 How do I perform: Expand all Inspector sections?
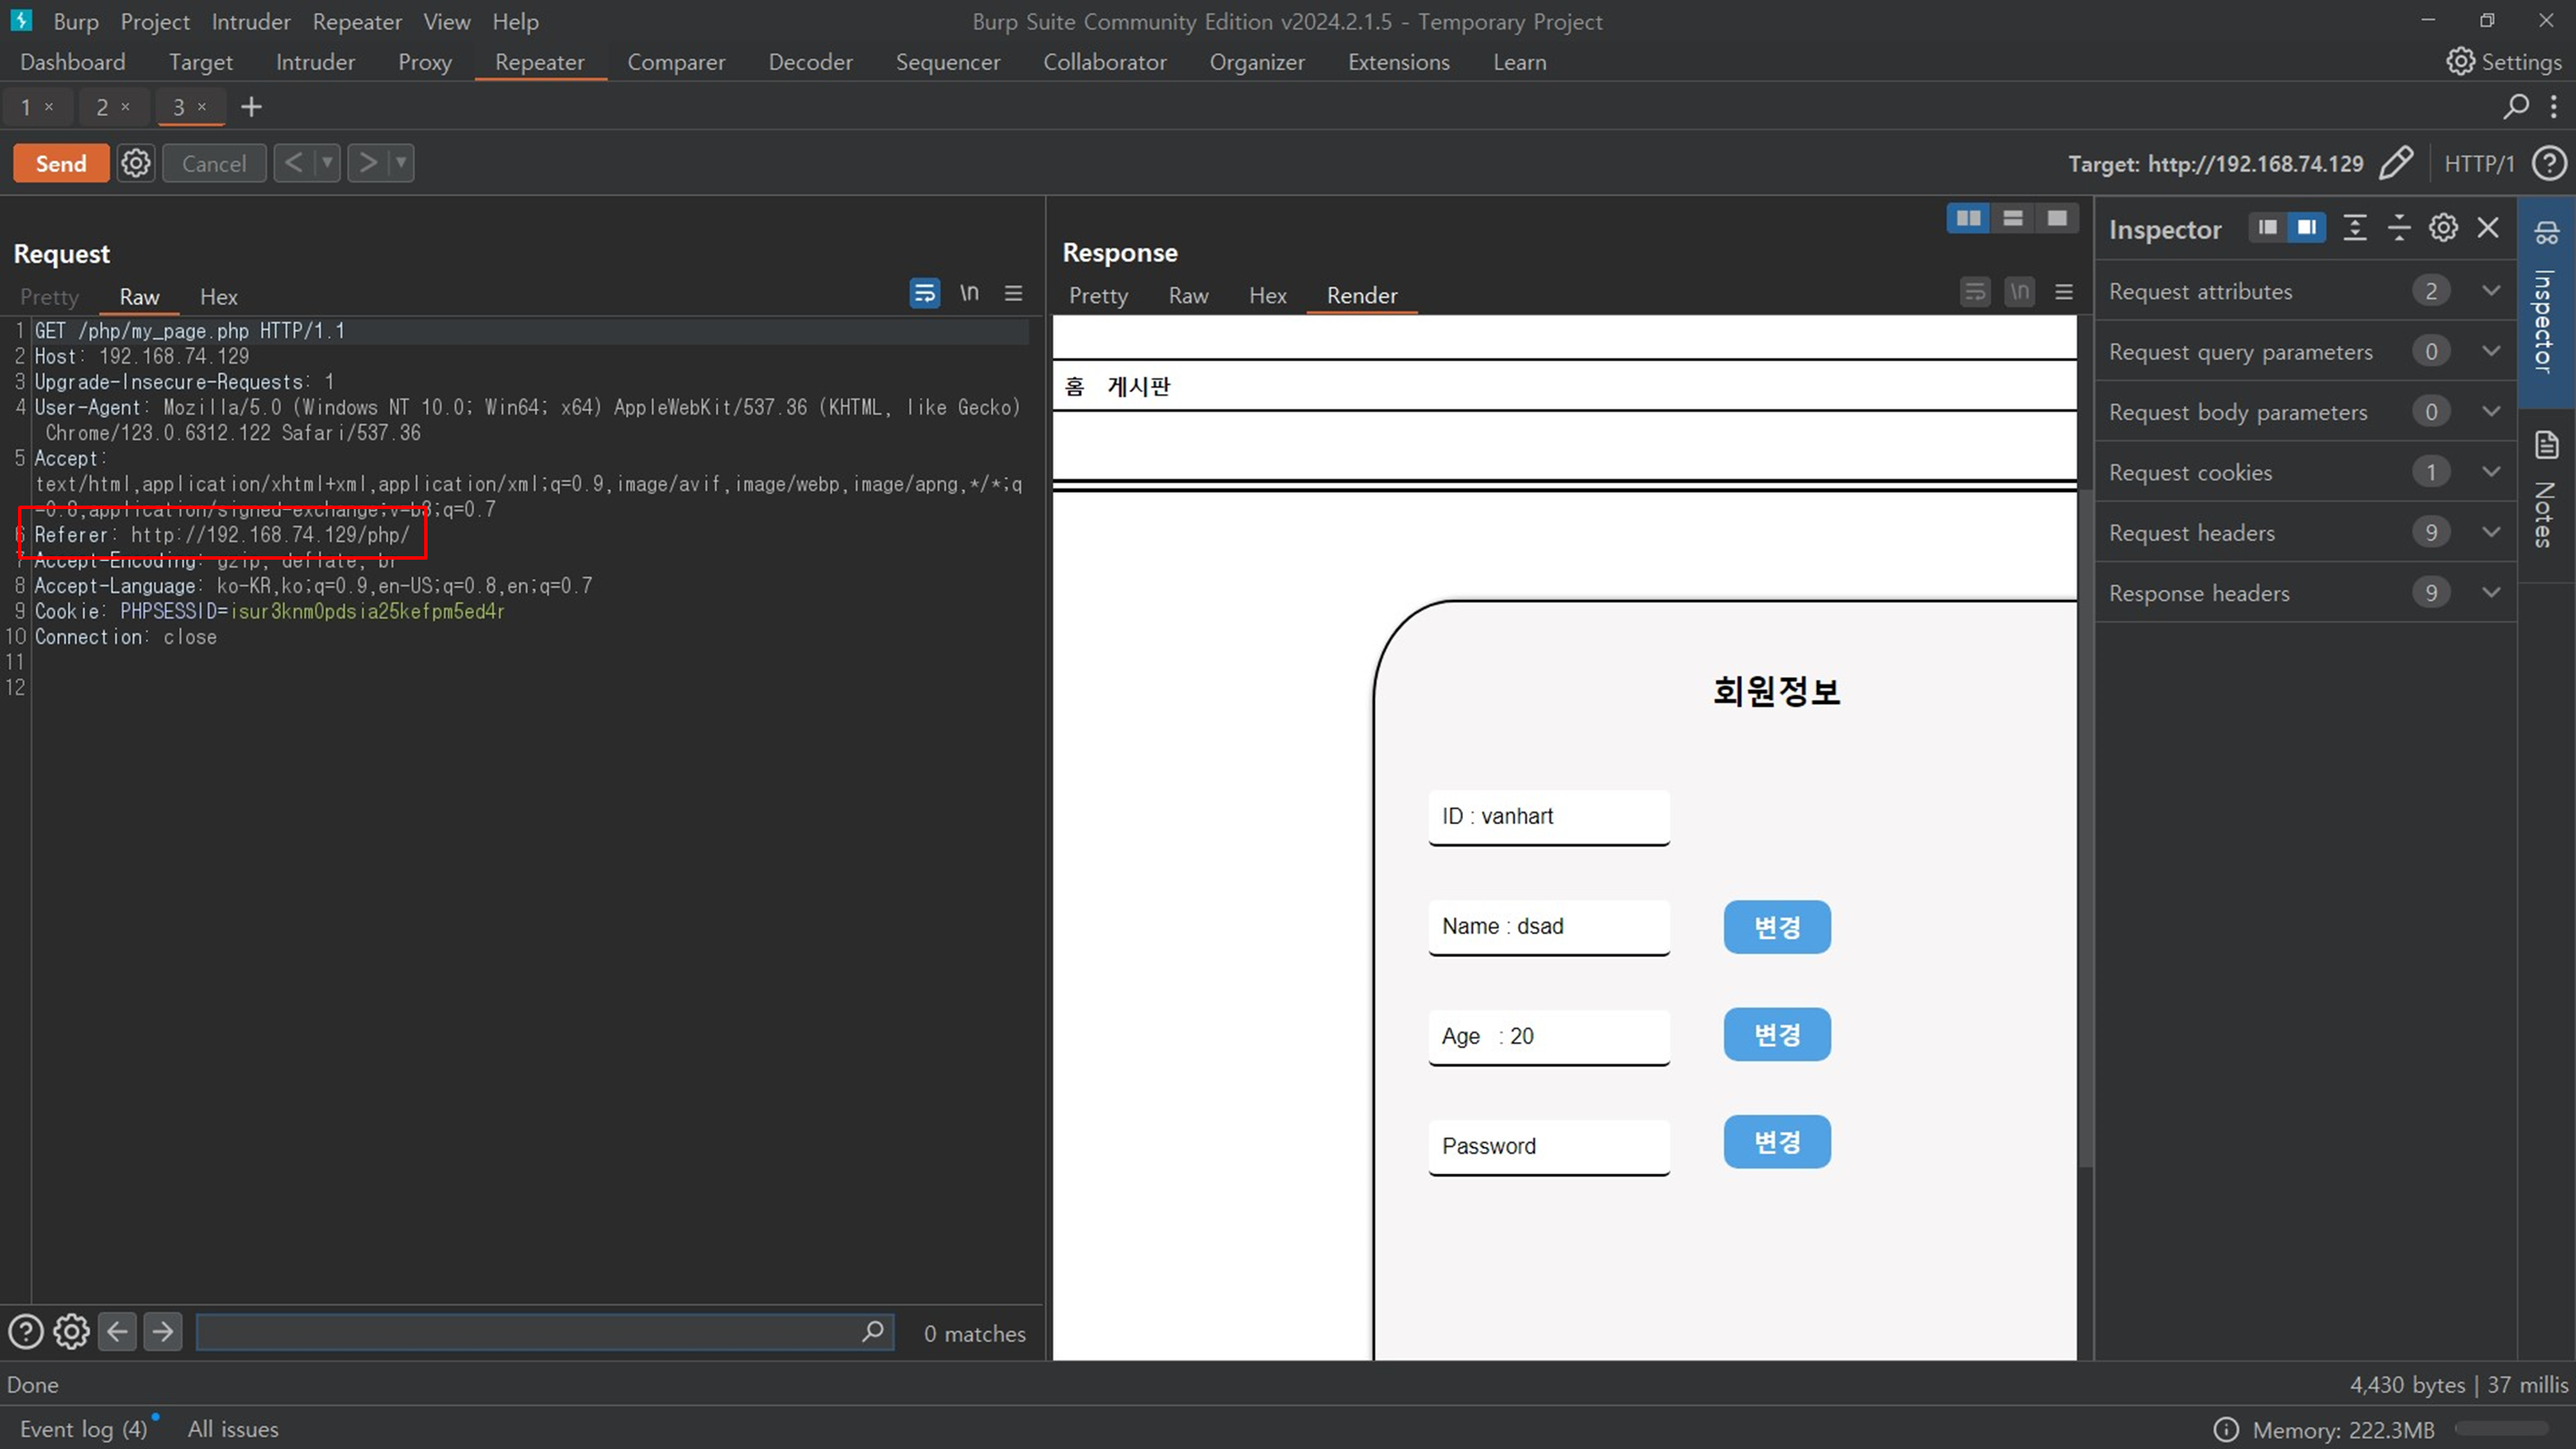pos(2355,228)
